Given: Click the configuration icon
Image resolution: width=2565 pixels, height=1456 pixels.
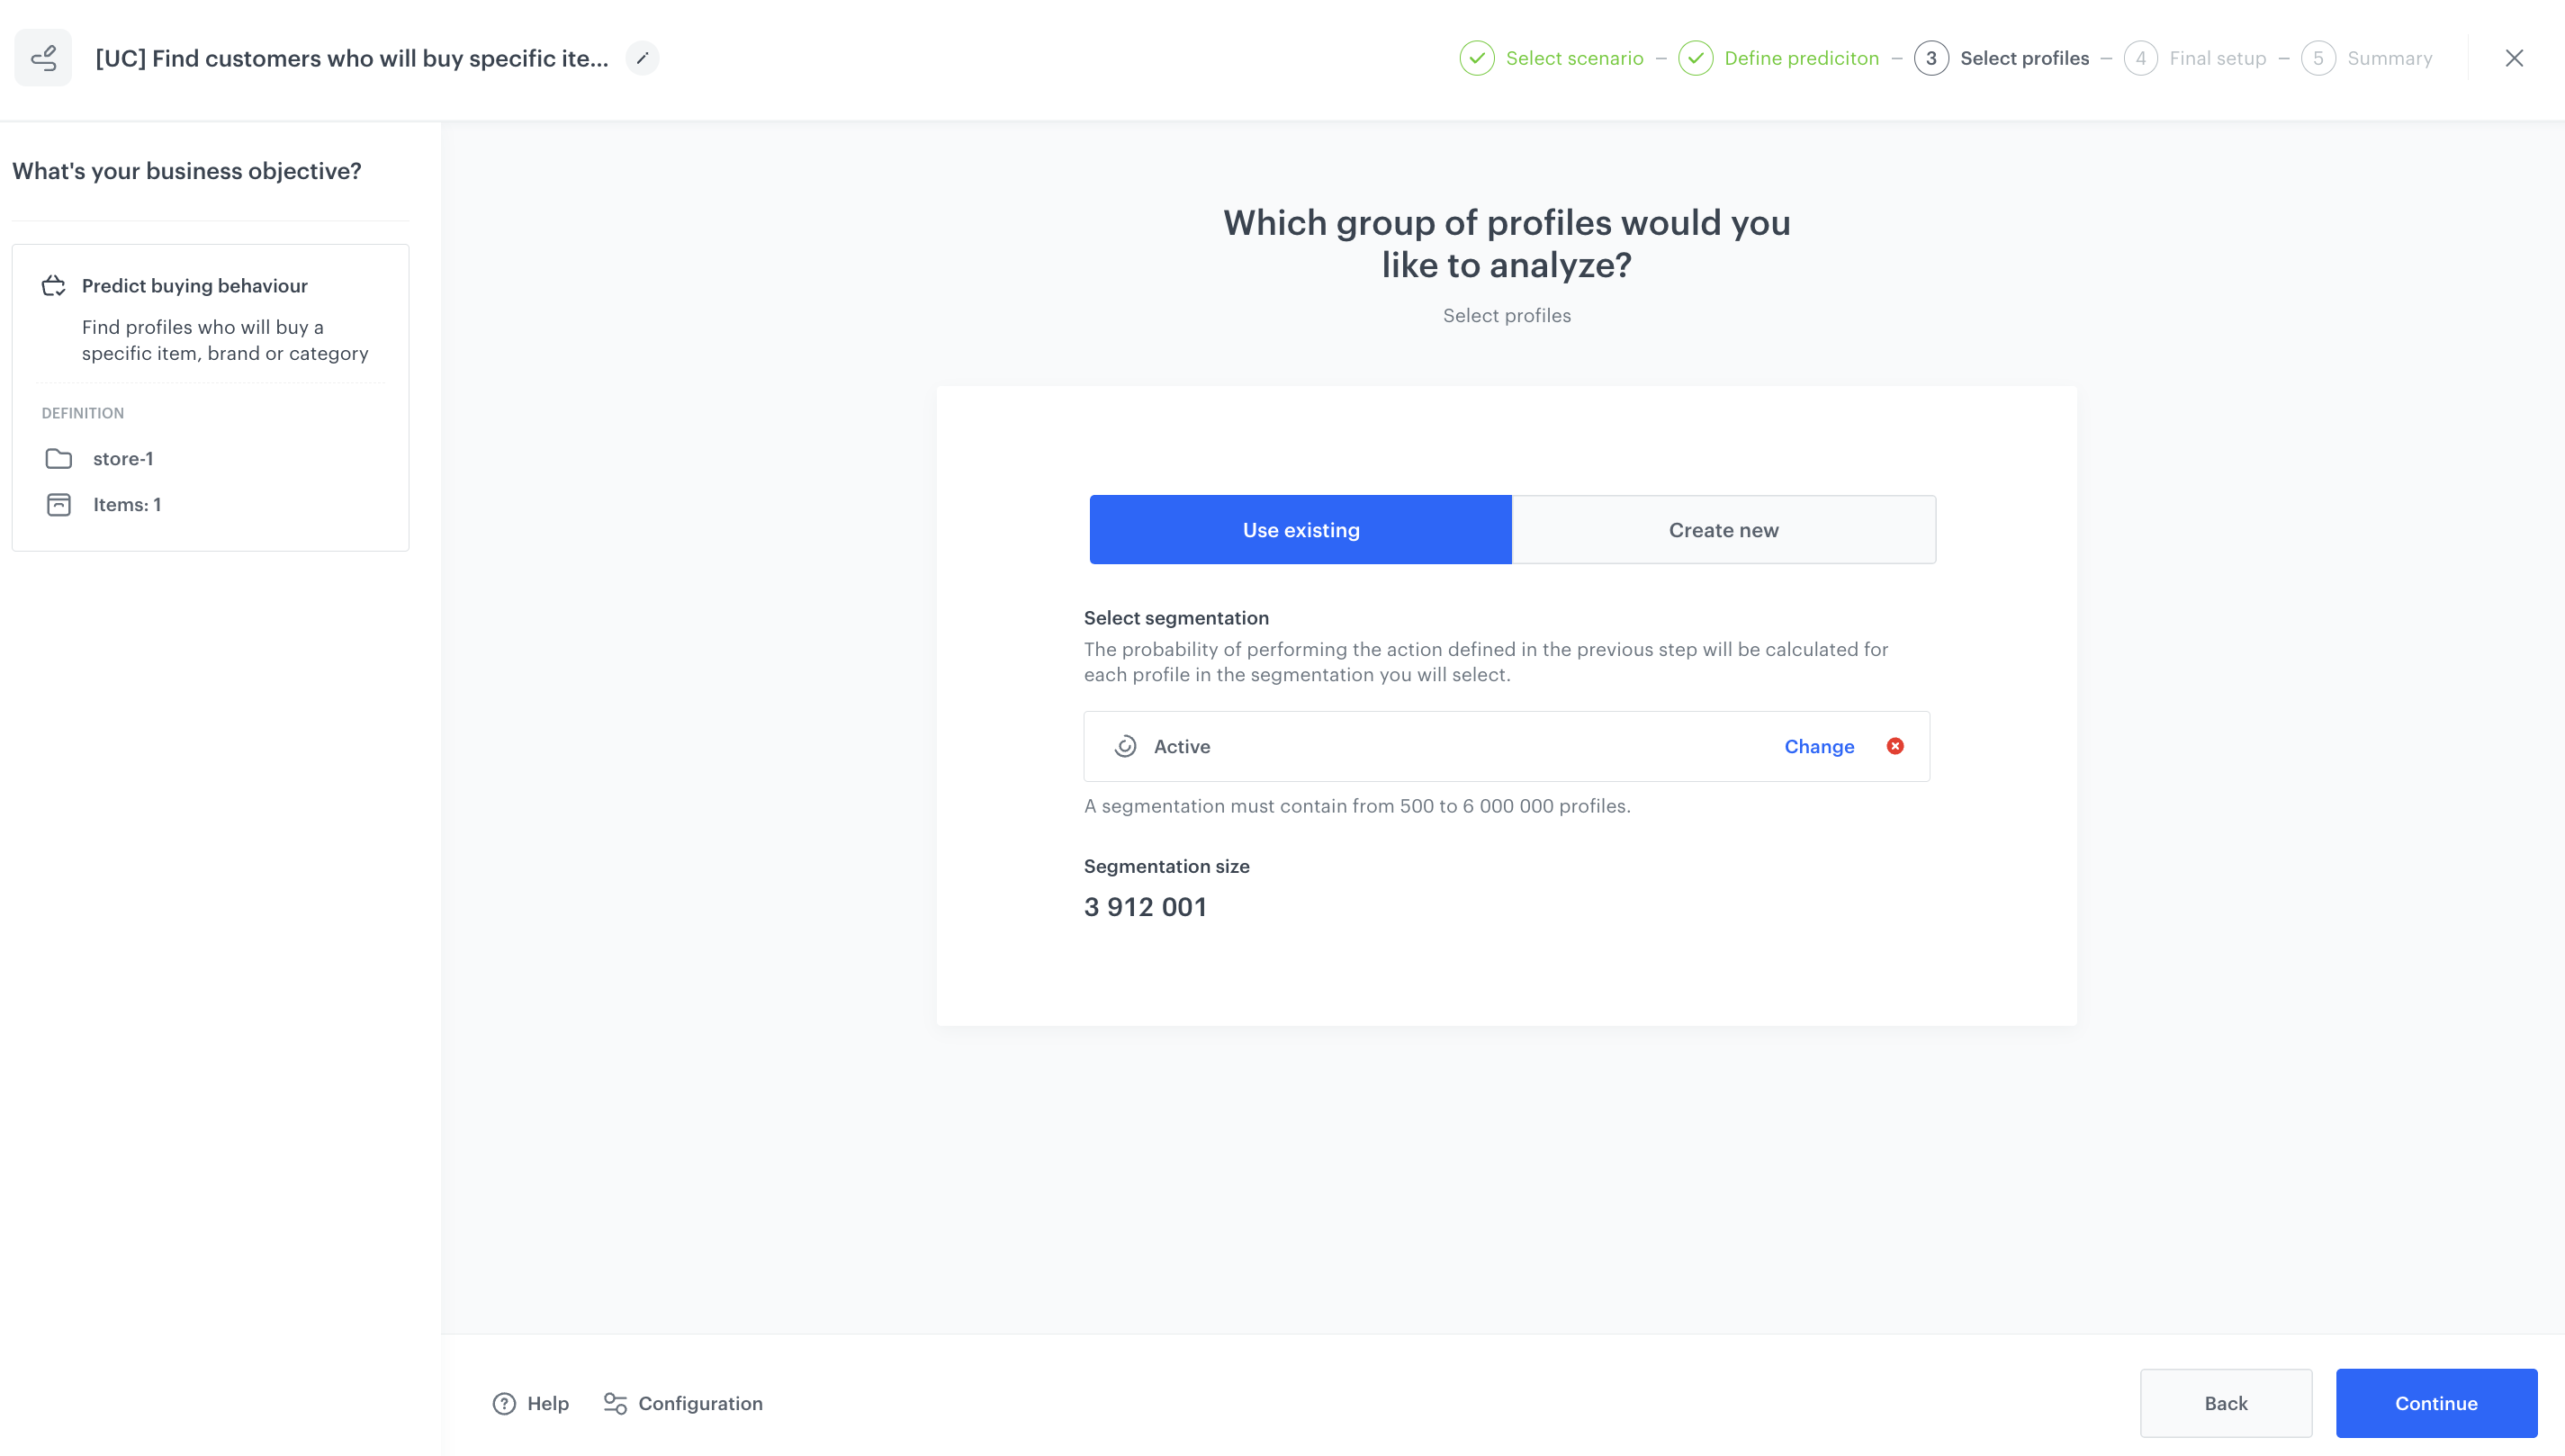Looking at the screenshot, I should [615, 1403].
